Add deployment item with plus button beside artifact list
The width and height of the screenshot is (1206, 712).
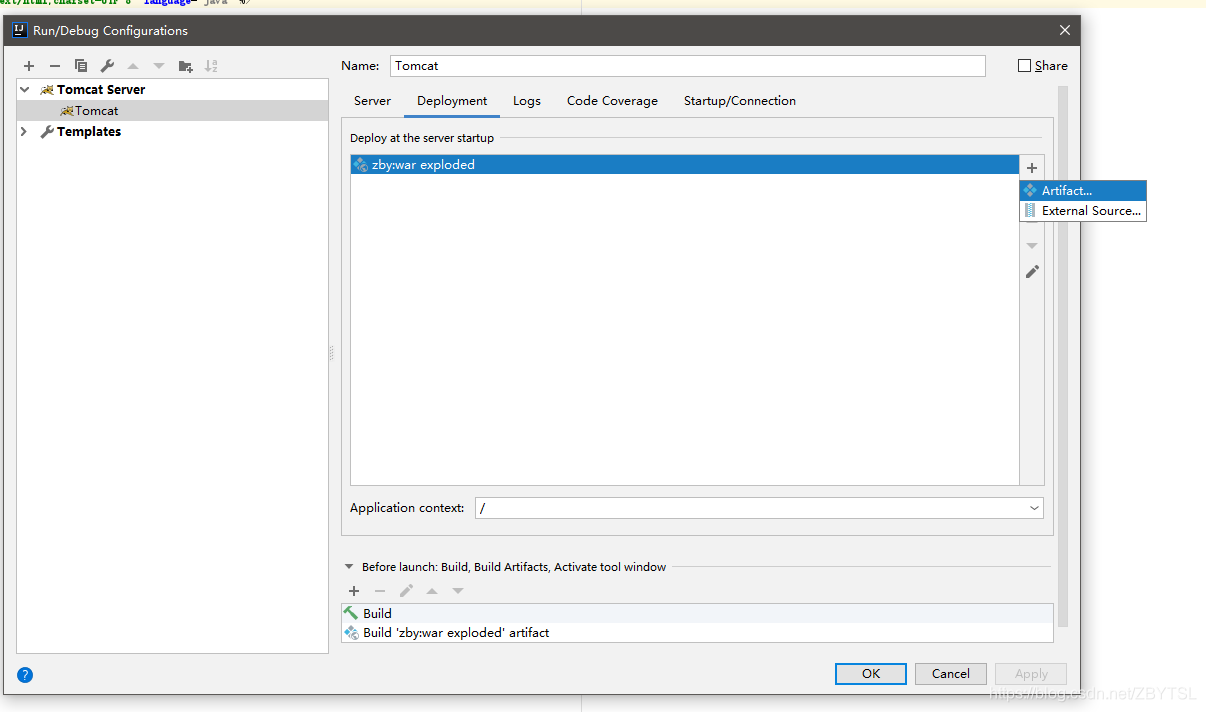pyautogui.click(x=1032, y=168)
